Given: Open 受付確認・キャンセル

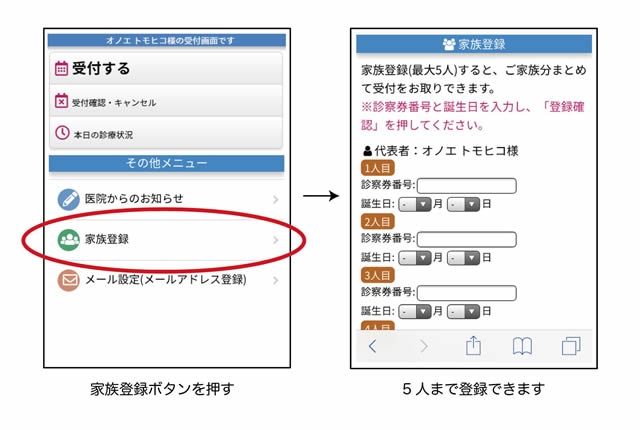Looking at the screenshot, I should [x=166, y=101].
